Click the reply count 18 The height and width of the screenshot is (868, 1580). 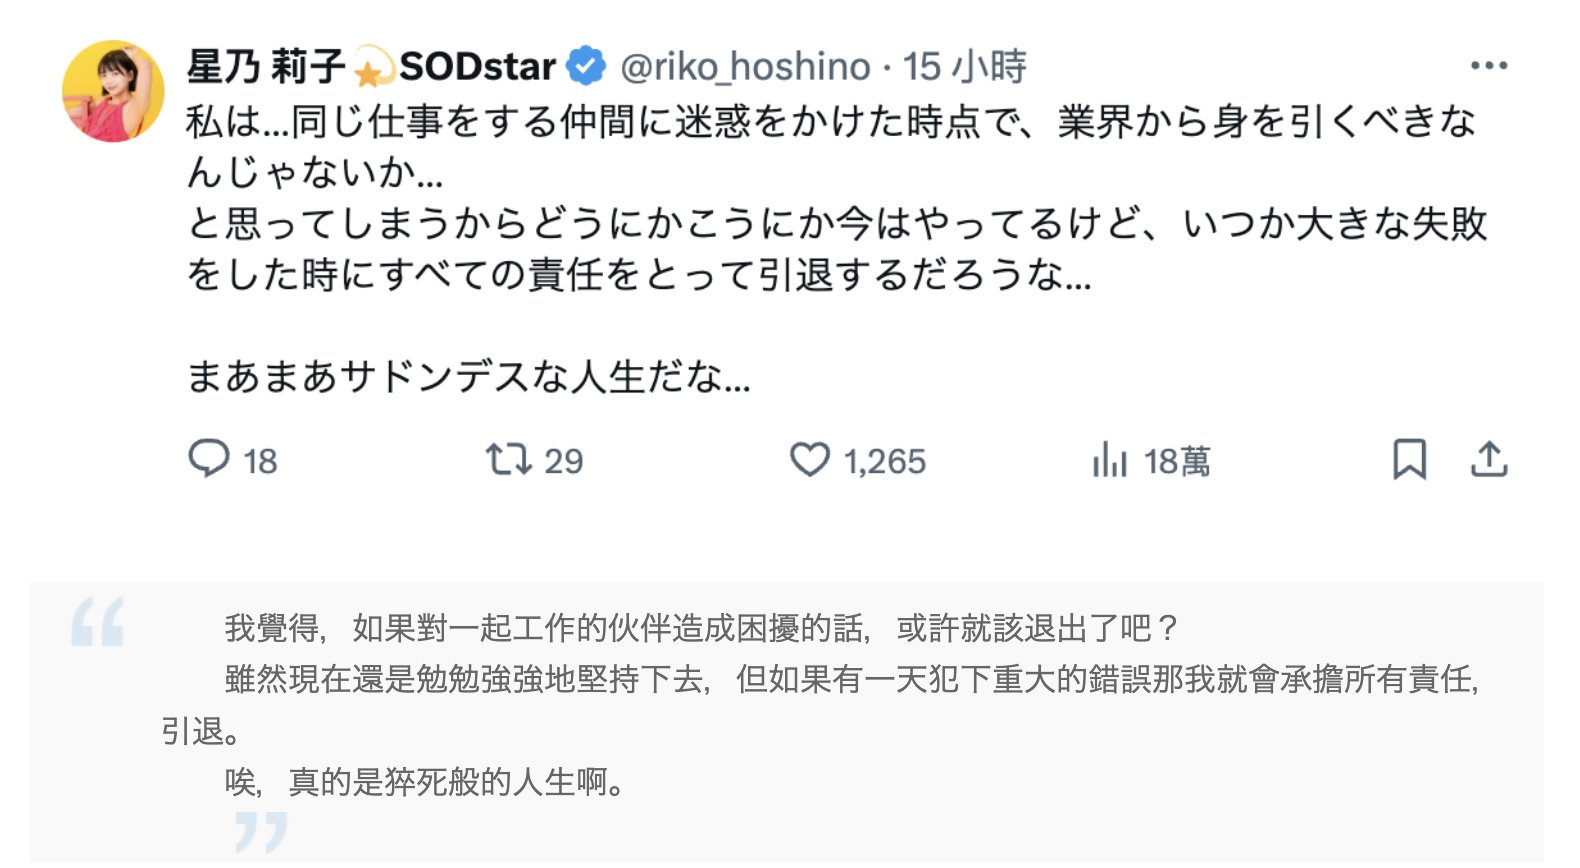260,461
